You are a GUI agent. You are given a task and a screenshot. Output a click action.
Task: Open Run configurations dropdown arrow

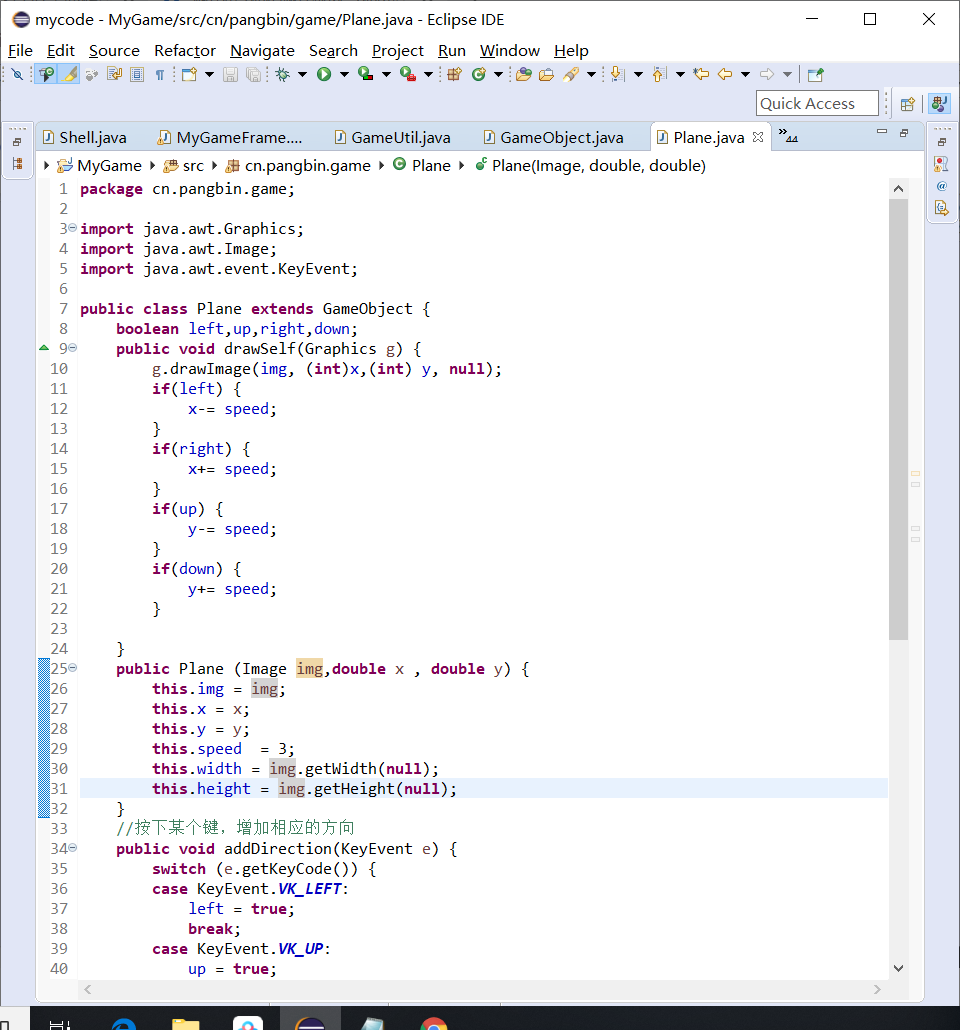[344, 74]
